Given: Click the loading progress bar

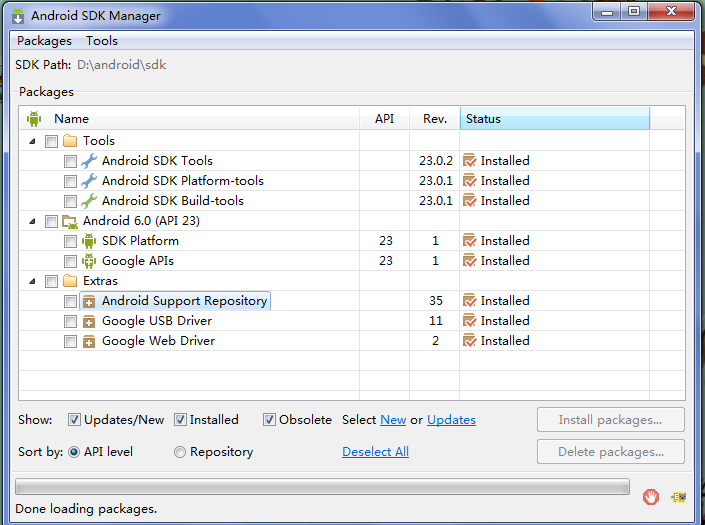Looking at the screenshot, I should [322, 487].
